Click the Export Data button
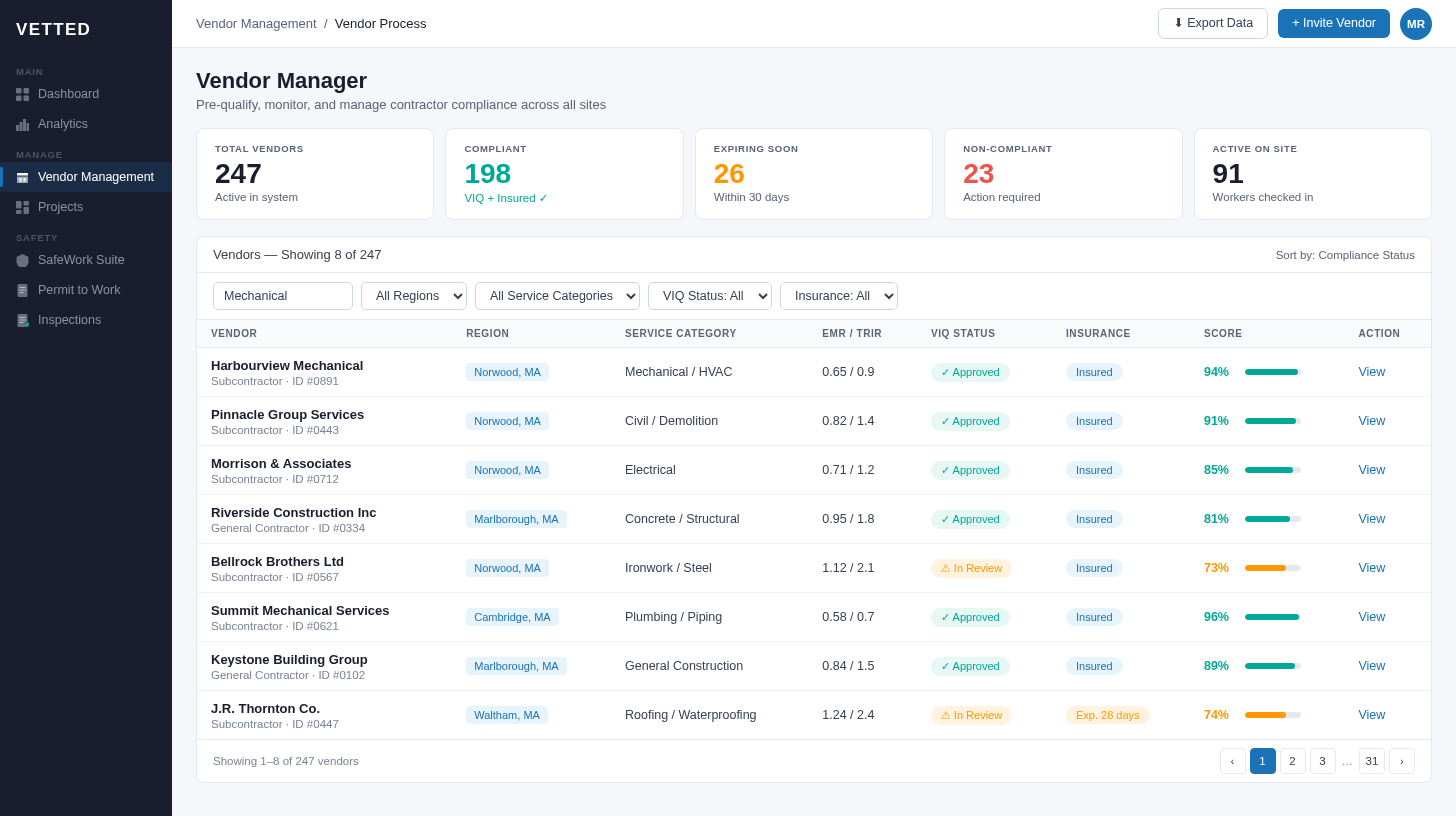Image resolution: width=1456 pixels, height=816 pixels. pos(1212,23)
